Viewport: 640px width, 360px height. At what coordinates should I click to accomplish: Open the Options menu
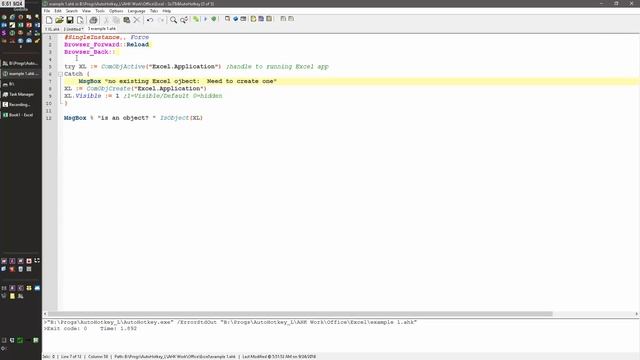pyautogui.click(x=116, y=11)
